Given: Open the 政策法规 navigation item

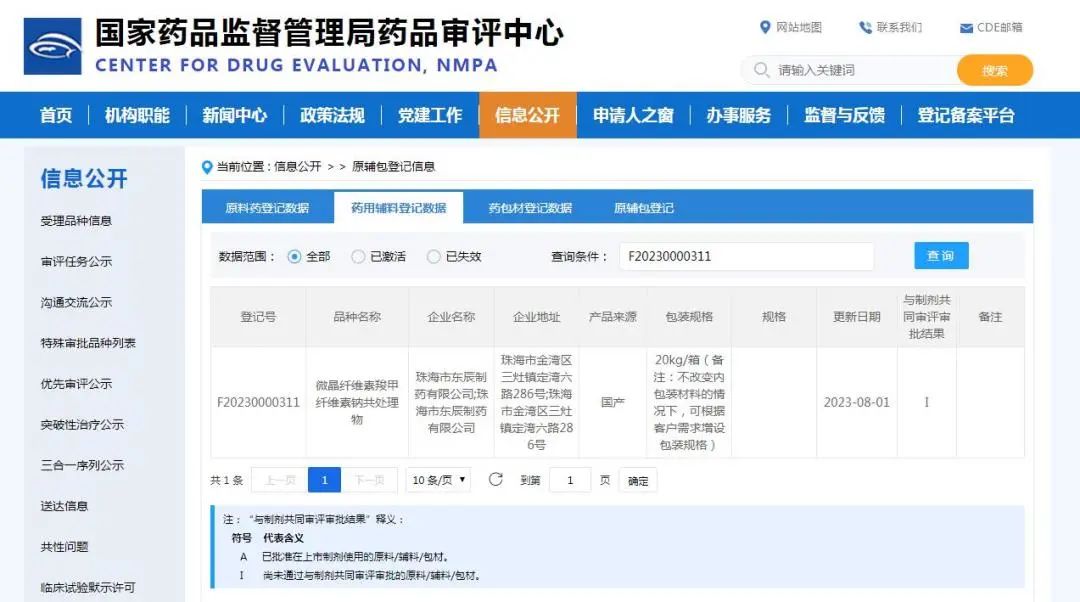Looking at the screenshot, I should tap(332, 115).
